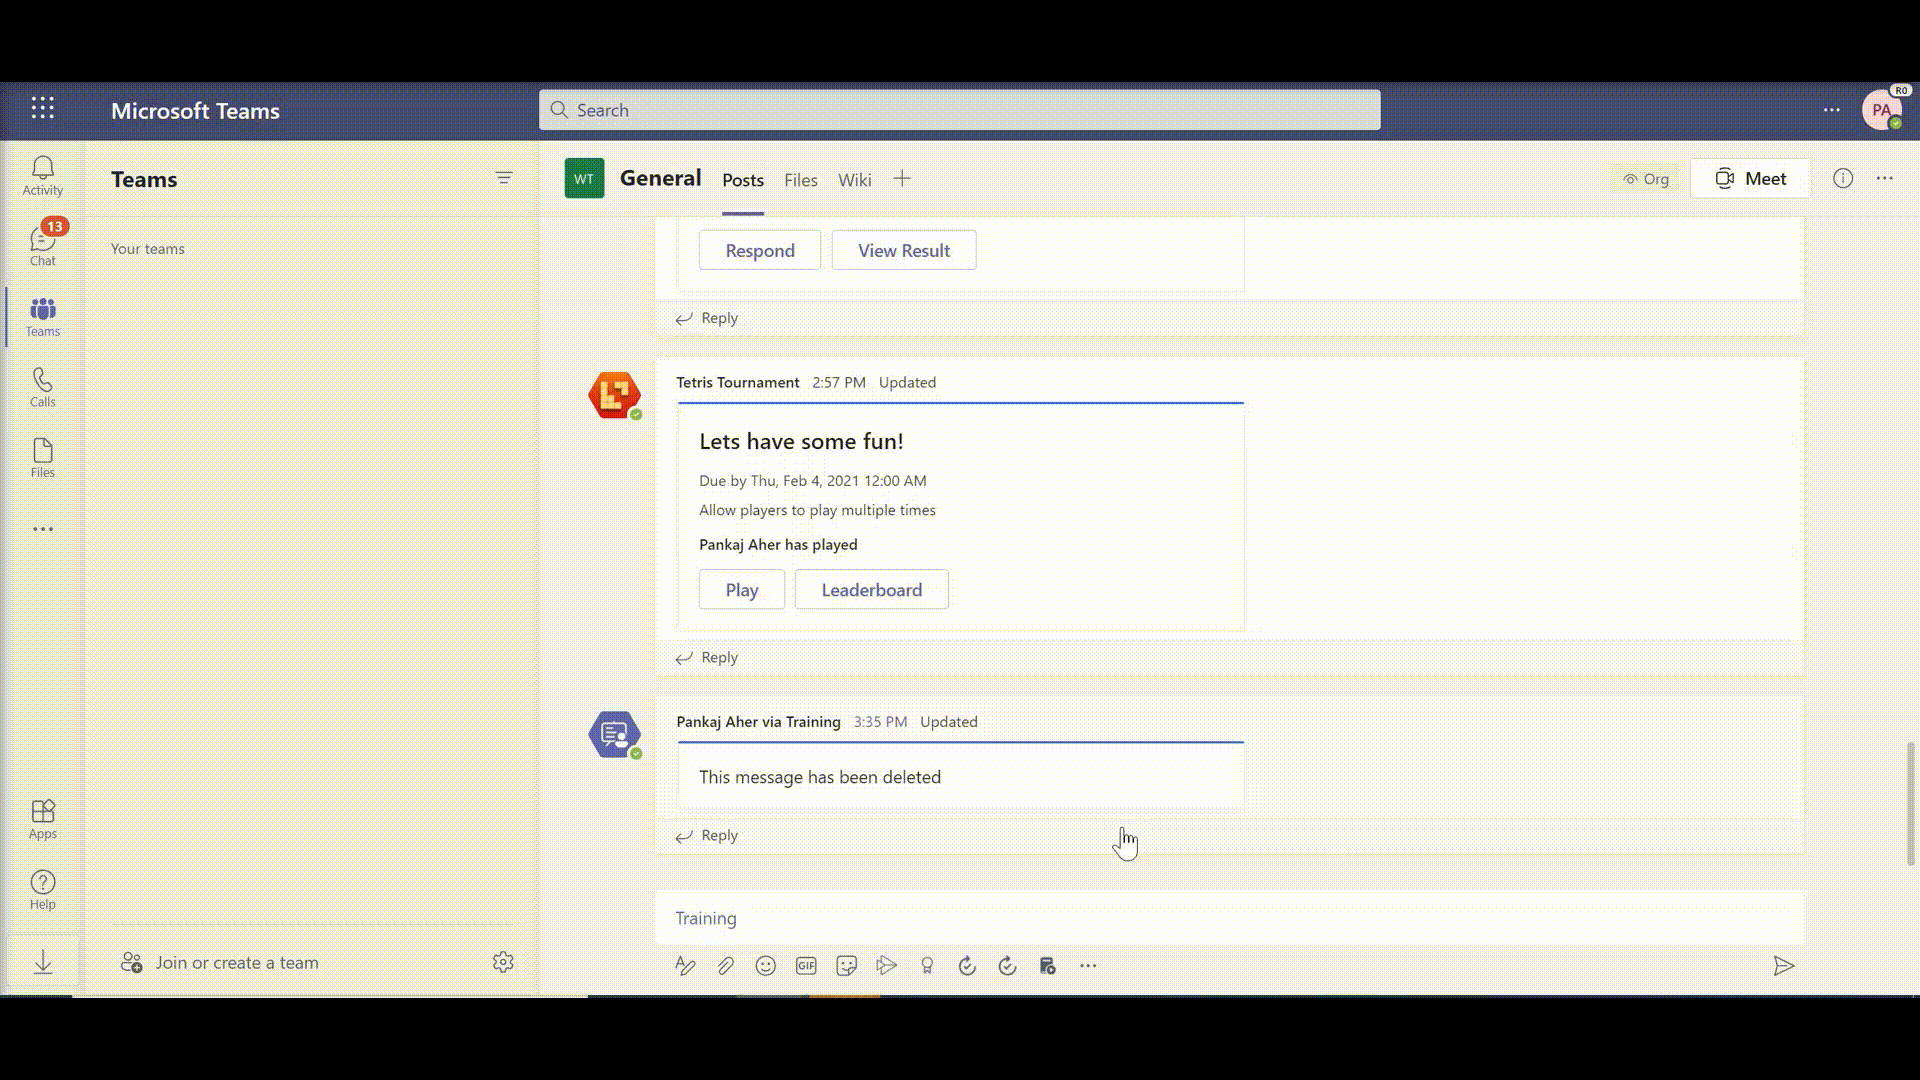Open Apps section
Viewport: 1920px width, 1080px height.
(42, 818)
